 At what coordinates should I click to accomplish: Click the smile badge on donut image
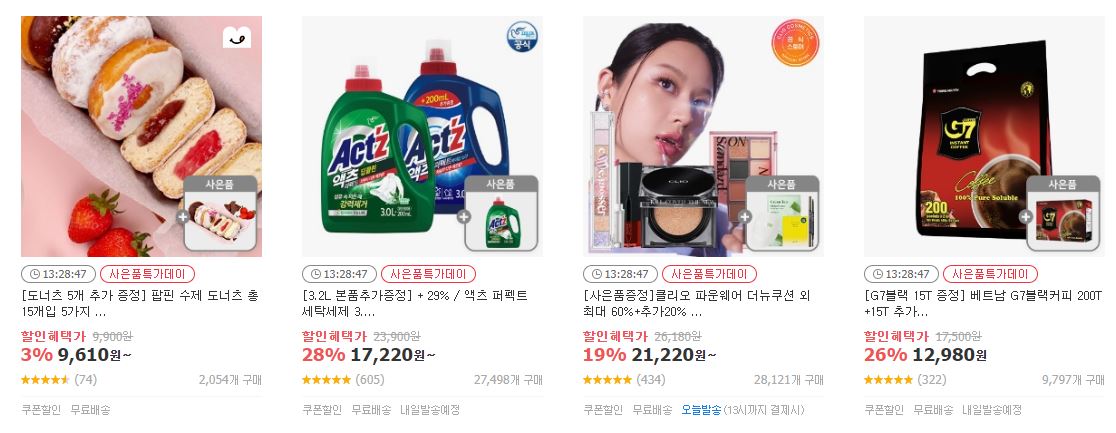(x=237, y=37)
